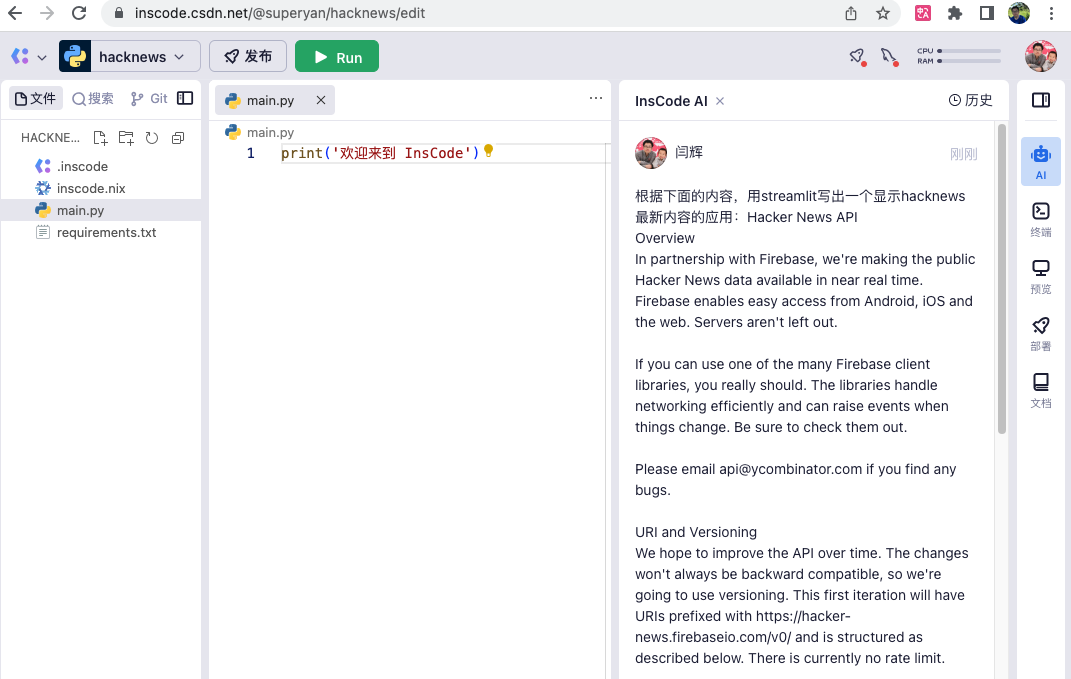Close the main.py editor tab
Viewport: 1071px width, 679px height.
[320, 100]
